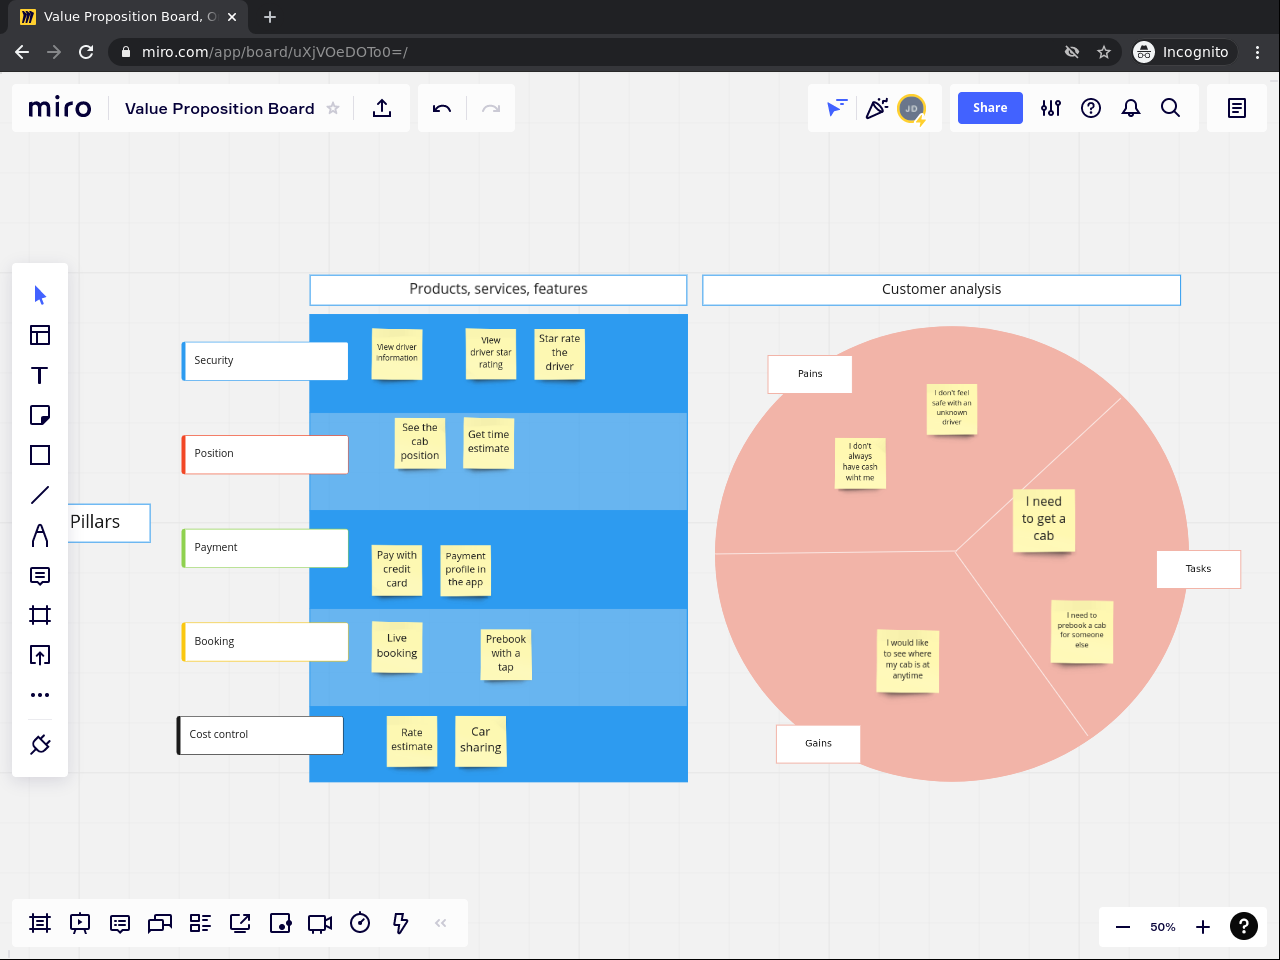Select the Value Proposition Board browser tab
Viewport: 1280px width, 960px height.
pyautogui.click(x=128, y=17)
